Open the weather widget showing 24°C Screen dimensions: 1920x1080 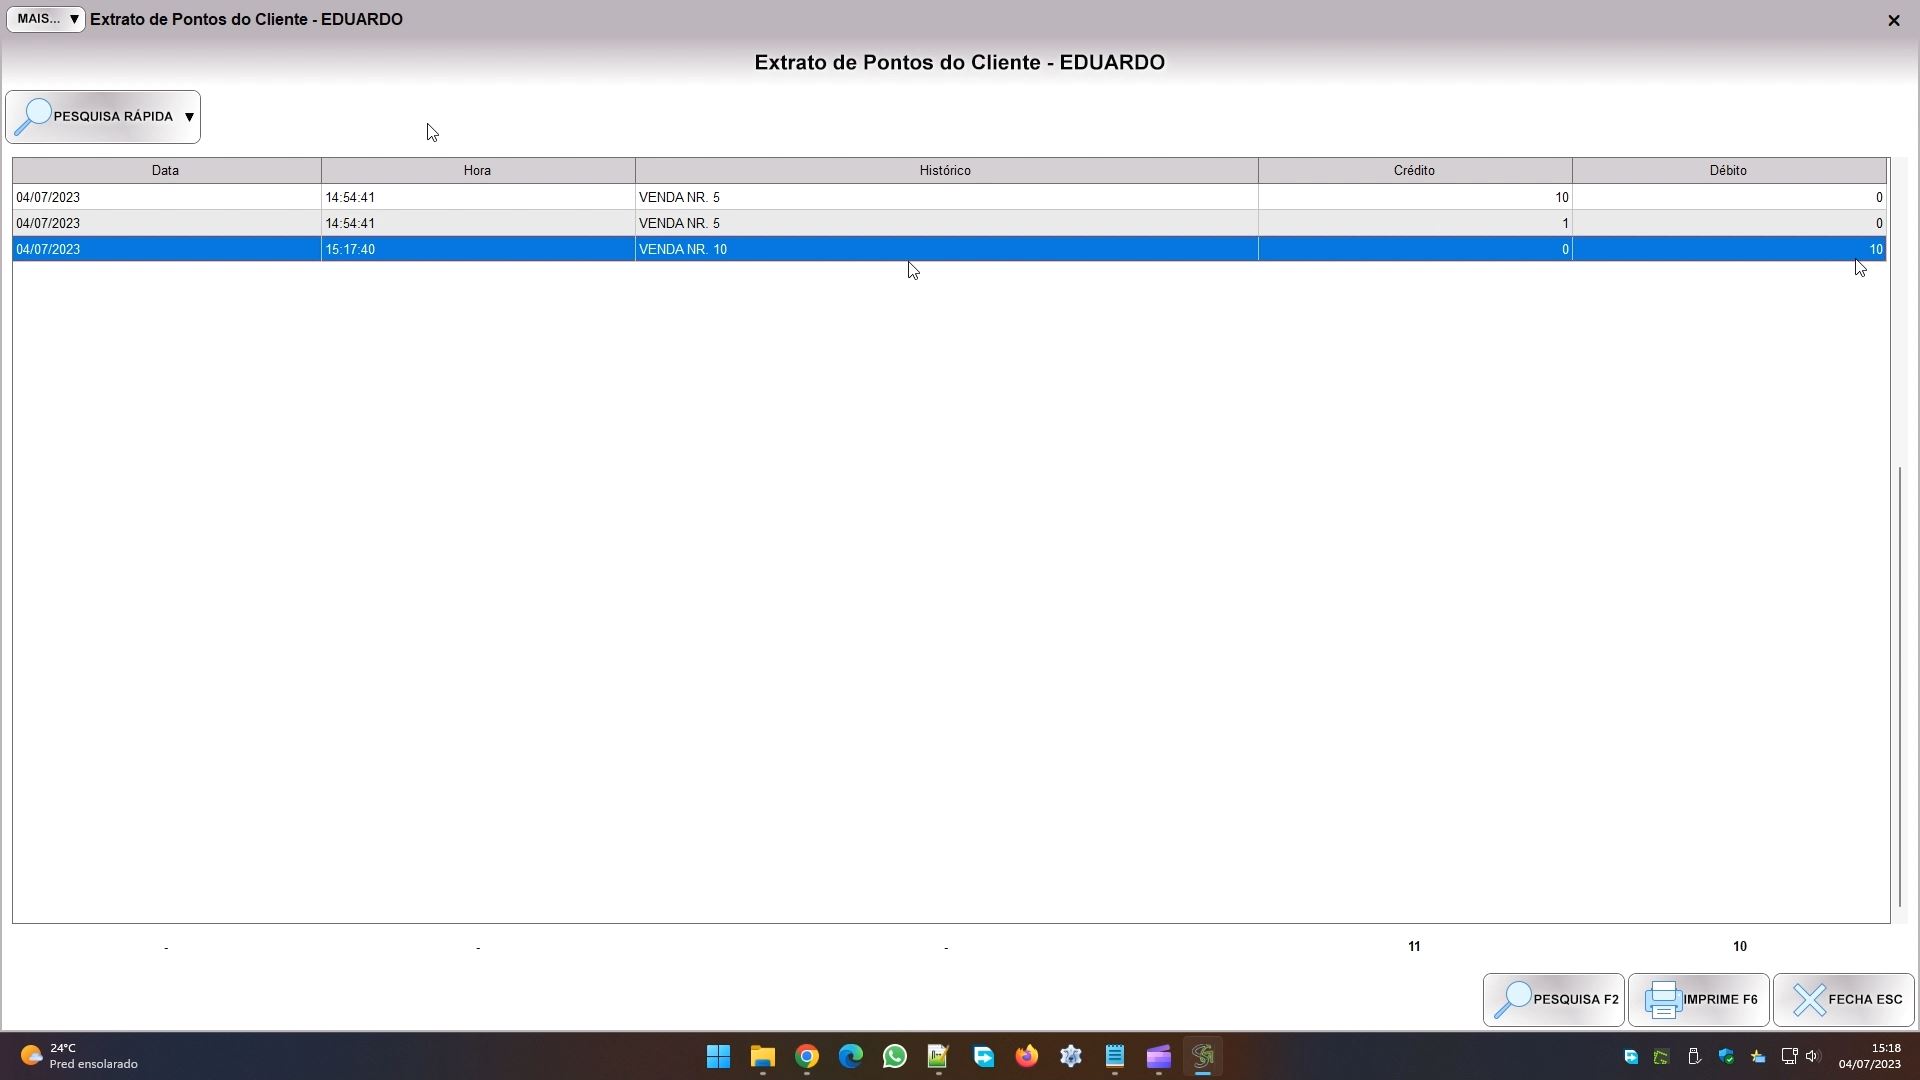coord(80,1057)
